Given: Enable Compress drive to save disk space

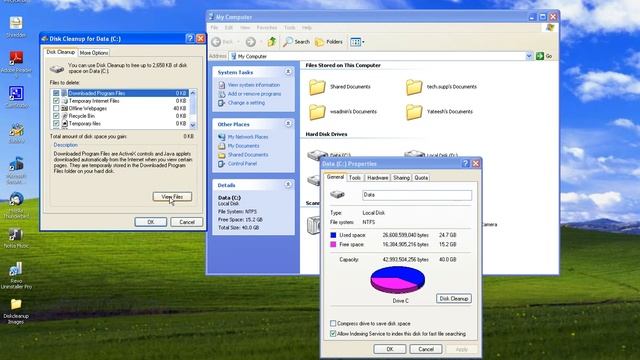Looking at the screenshot, I should (333, 323).
